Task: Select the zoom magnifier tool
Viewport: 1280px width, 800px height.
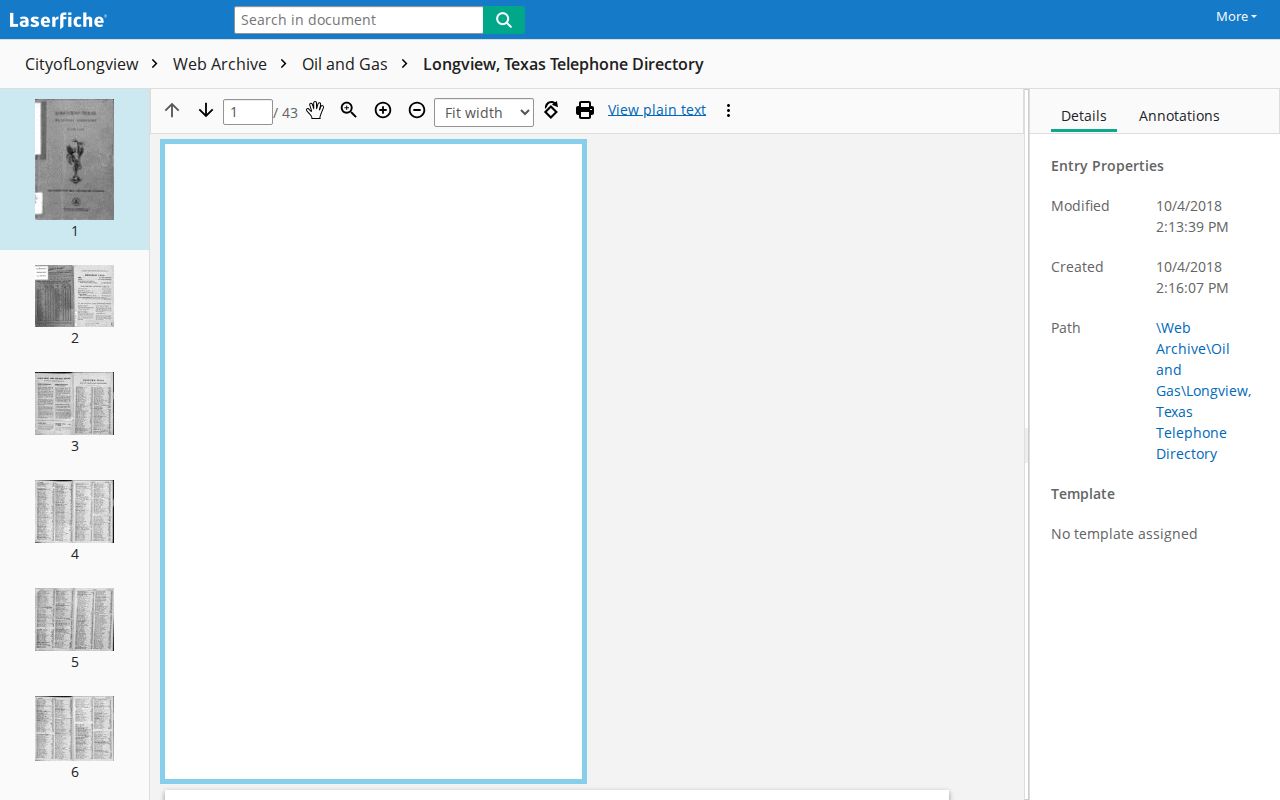Action: coord(349,111)
